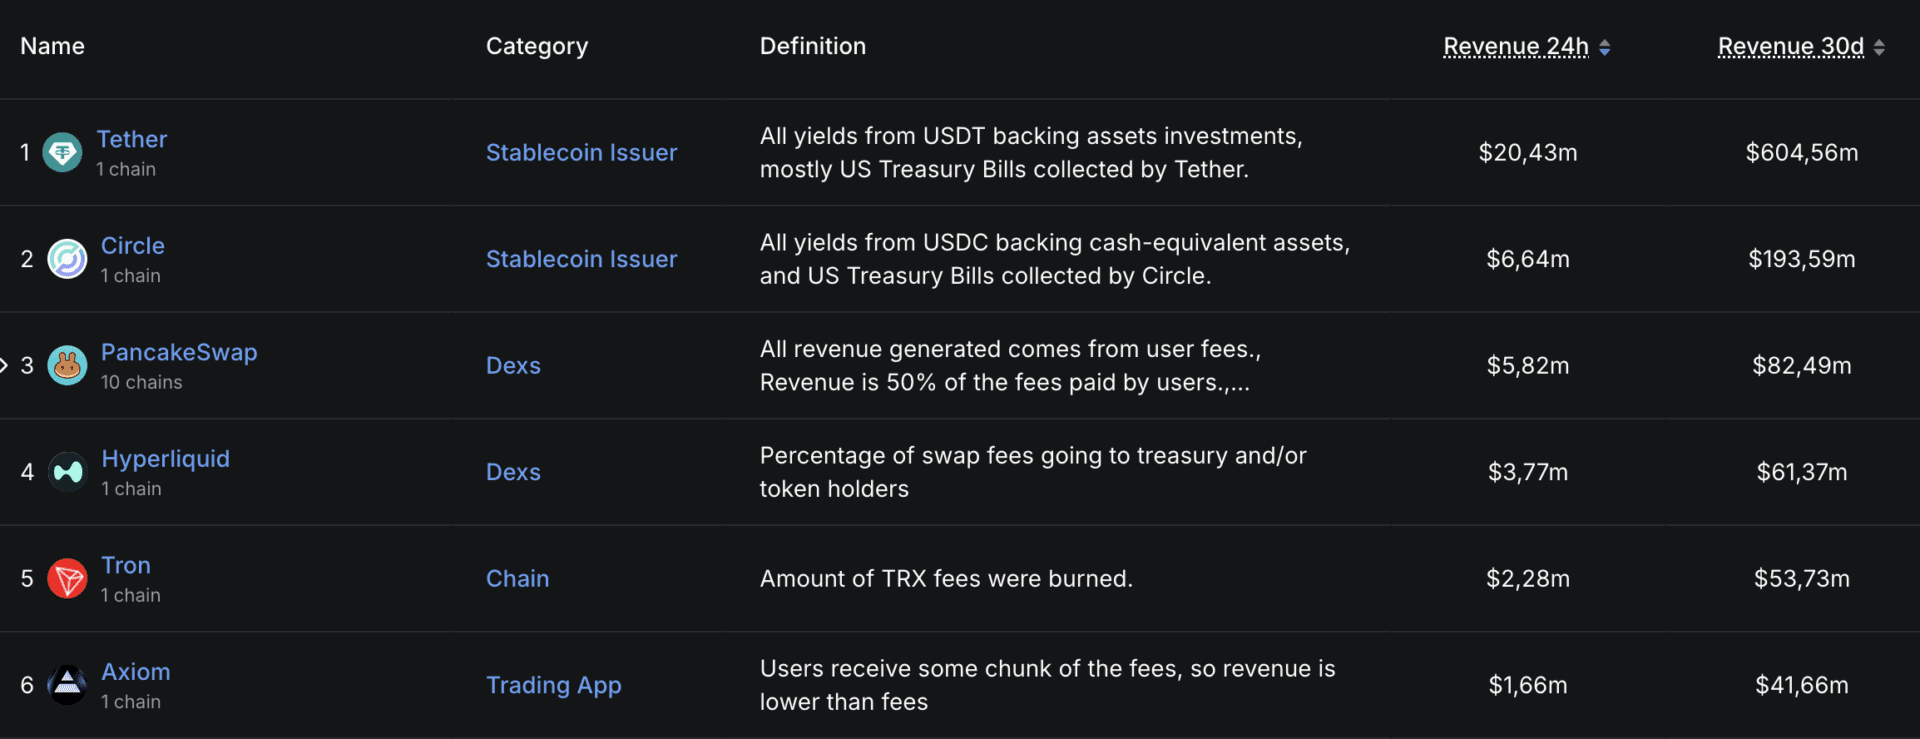Image resolution: width=1920 pixels, height=739 pixels.
Task: Open Dexs category in Hyperliquid row
Action: 513,472
